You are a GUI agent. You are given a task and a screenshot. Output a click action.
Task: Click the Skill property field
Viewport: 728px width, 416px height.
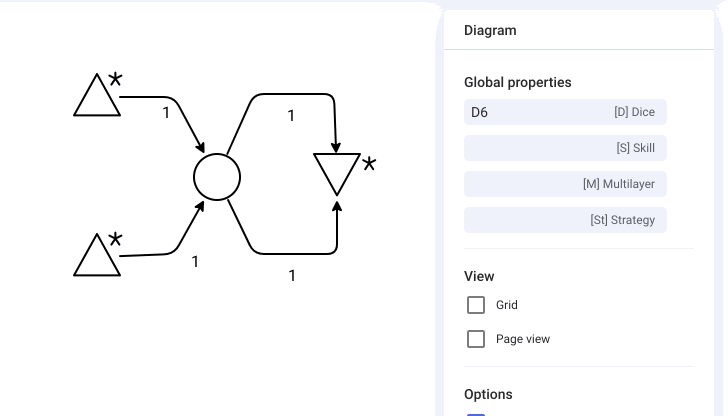pos(565,148)
